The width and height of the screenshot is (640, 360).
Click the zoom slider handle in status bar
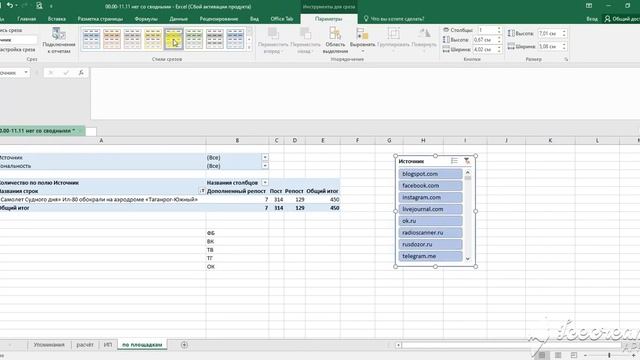pyautogui.click(x=609, y=356)
